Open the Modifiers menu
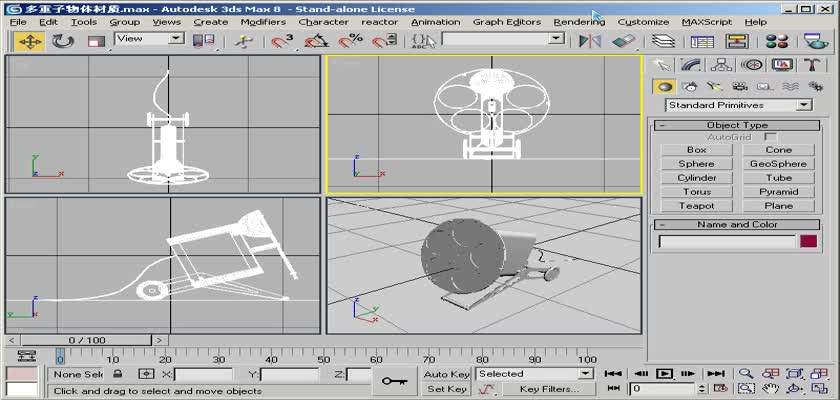 coord(263,21)
